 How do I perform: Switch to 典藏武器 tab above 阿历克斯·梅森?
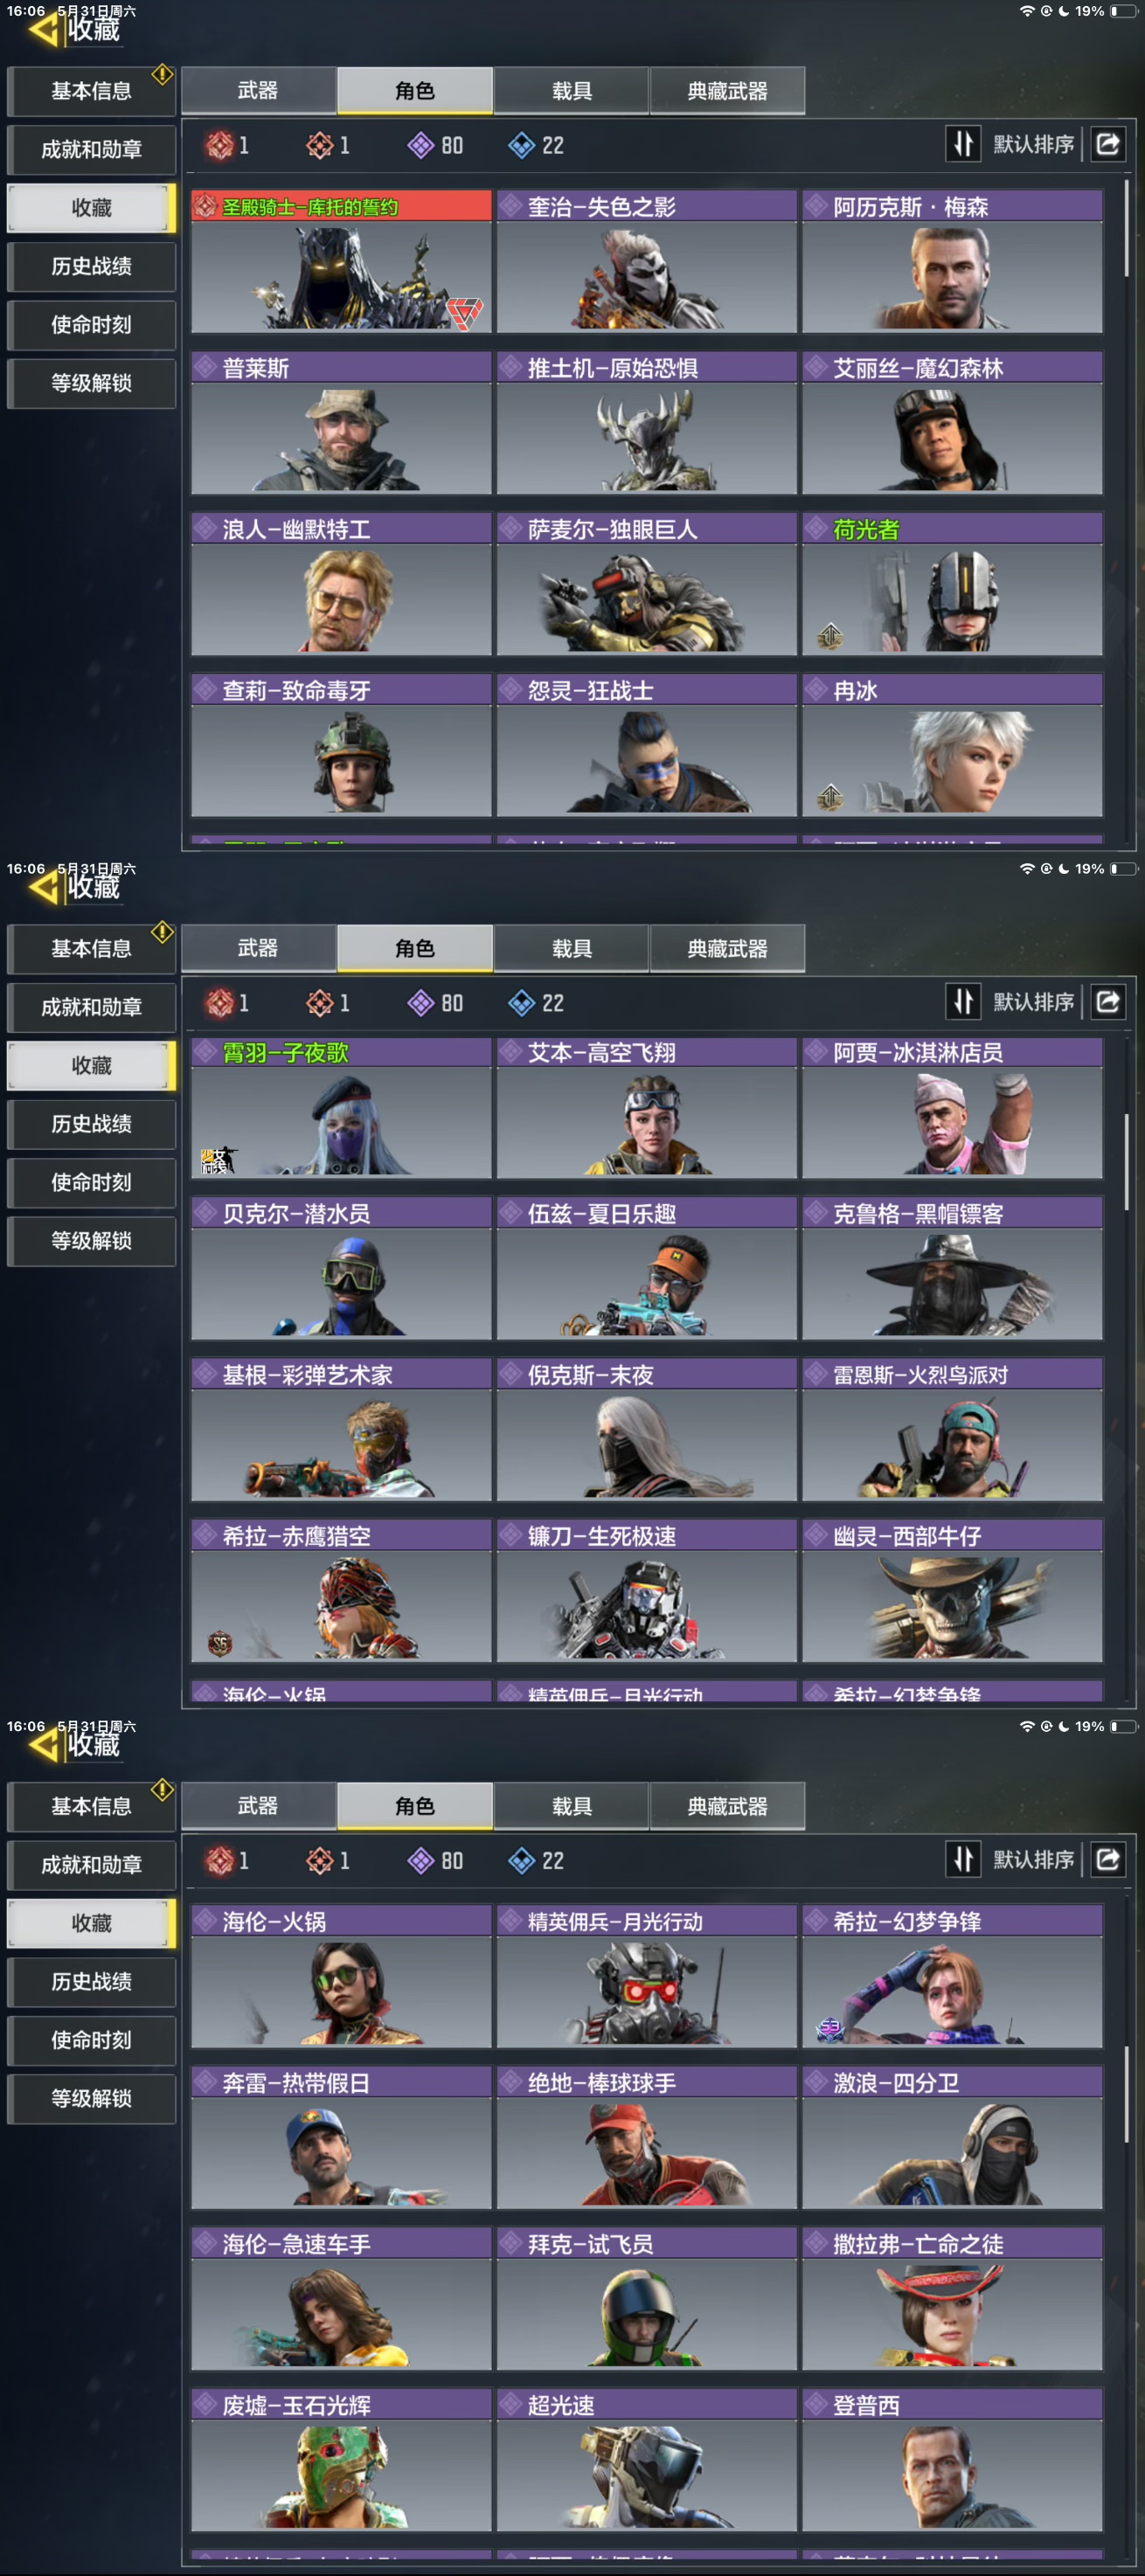727,91
